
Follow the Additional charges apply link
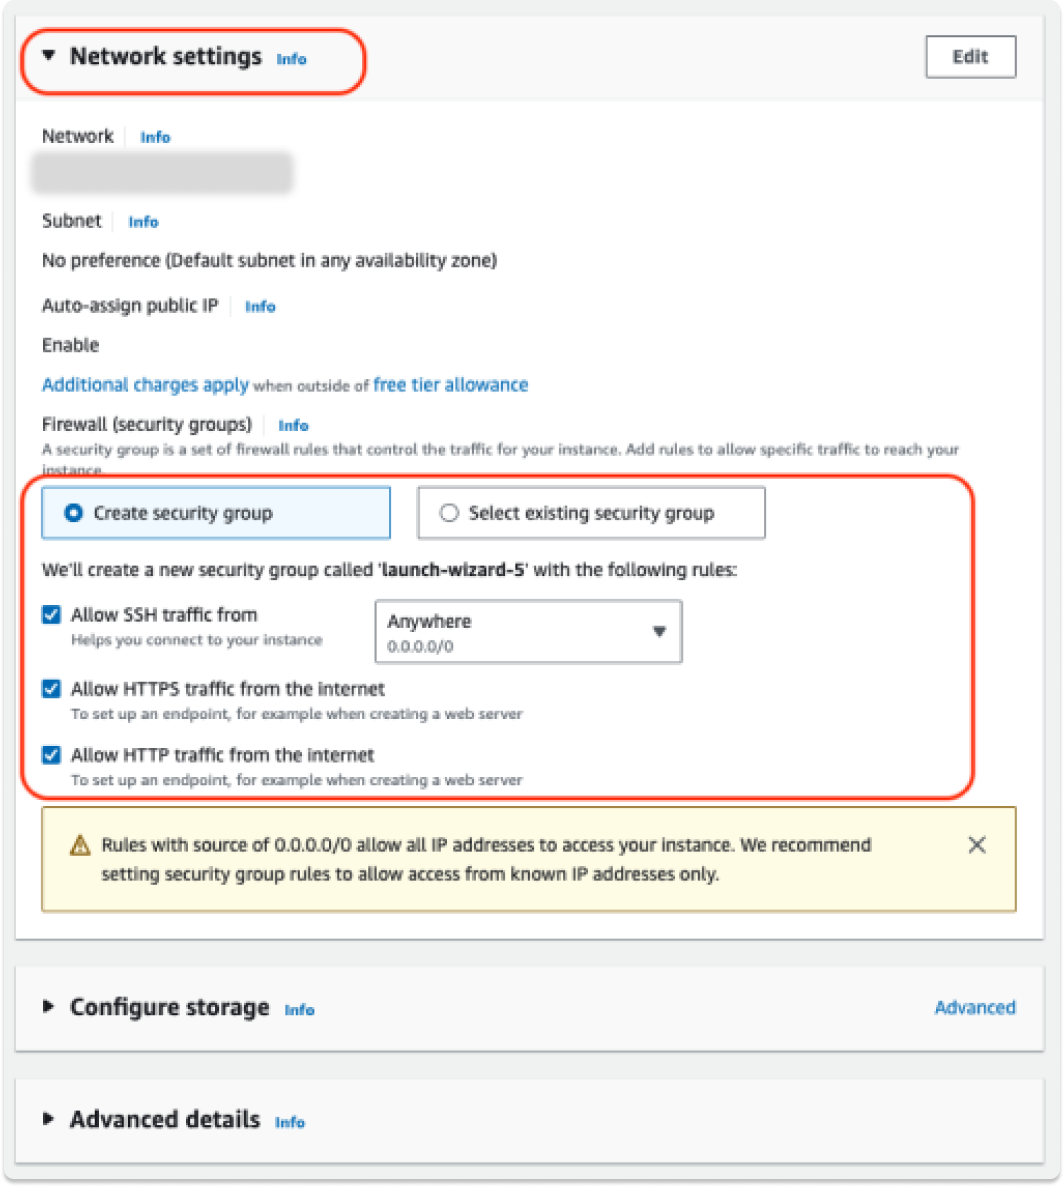(x=145, y=385)
